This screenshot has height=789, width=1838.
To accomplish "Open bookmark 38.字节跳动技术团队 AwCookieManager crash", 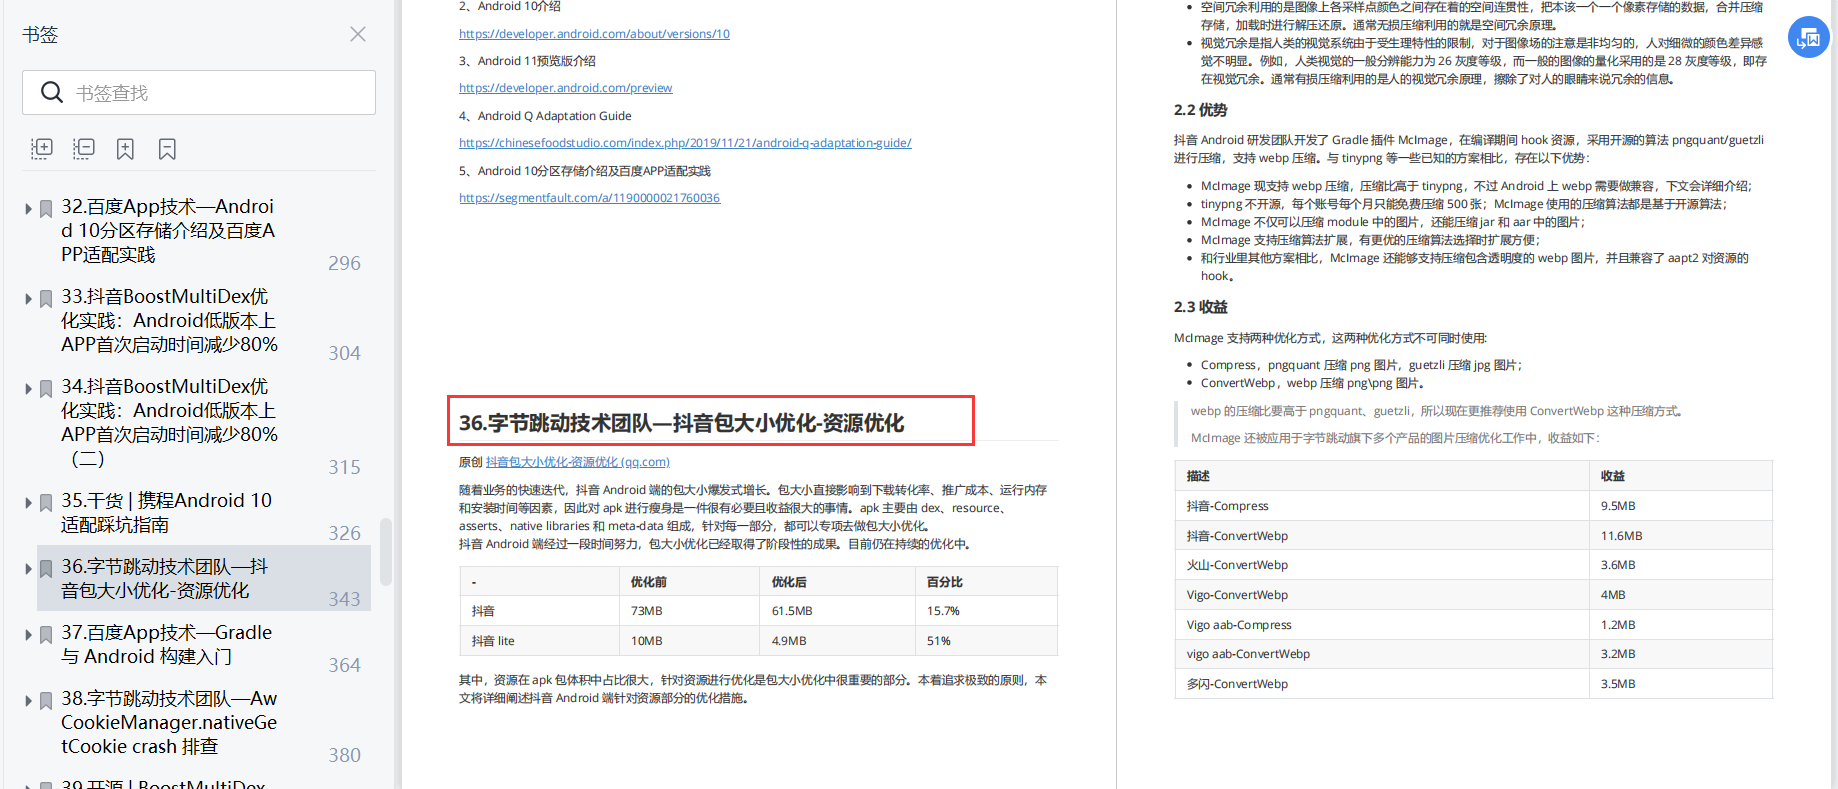I will pyautogui.click(x=169, y=722).
